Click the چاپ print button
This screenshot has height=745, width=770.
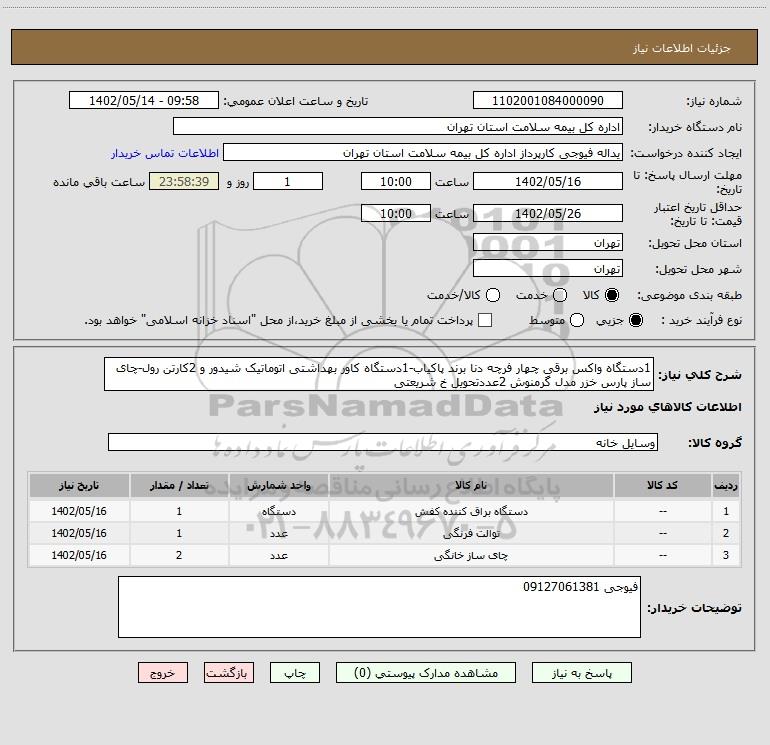[295, 673]
